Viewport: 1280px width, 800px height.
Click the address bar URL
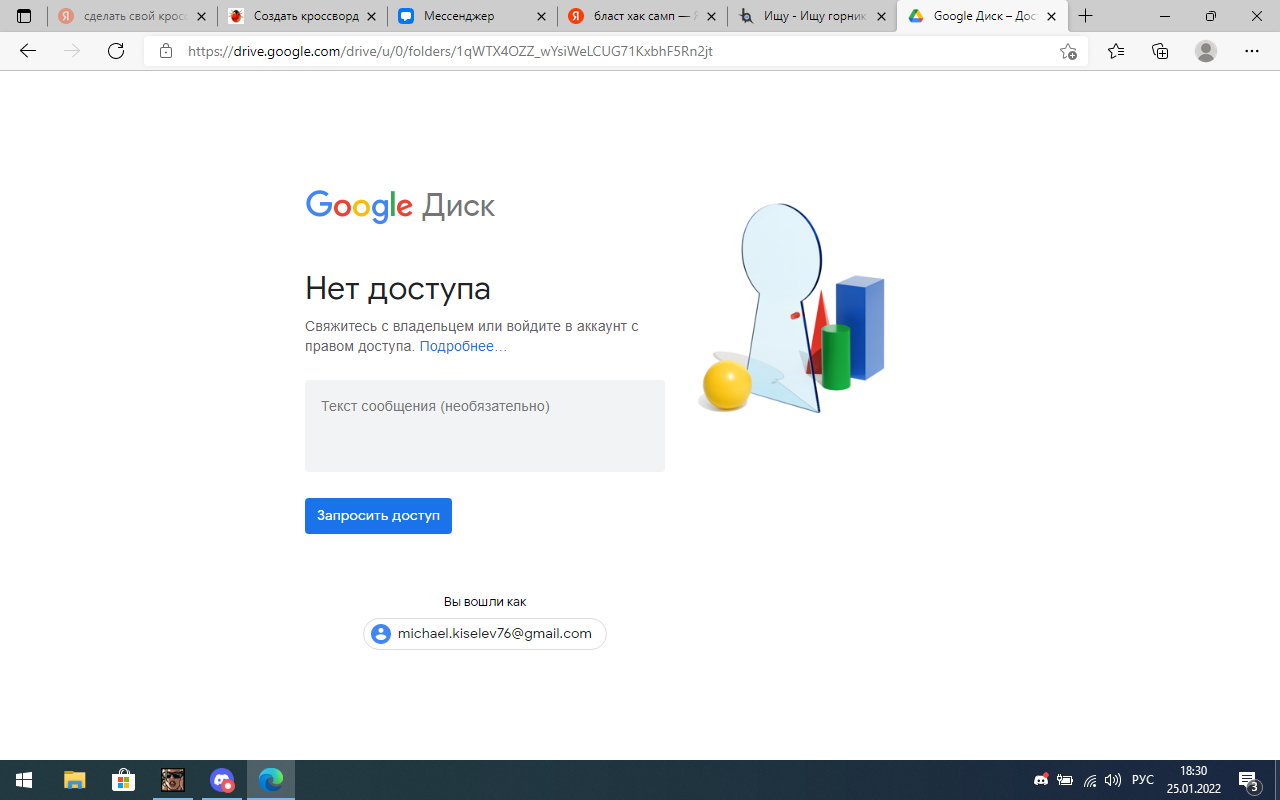click(450, 51)
